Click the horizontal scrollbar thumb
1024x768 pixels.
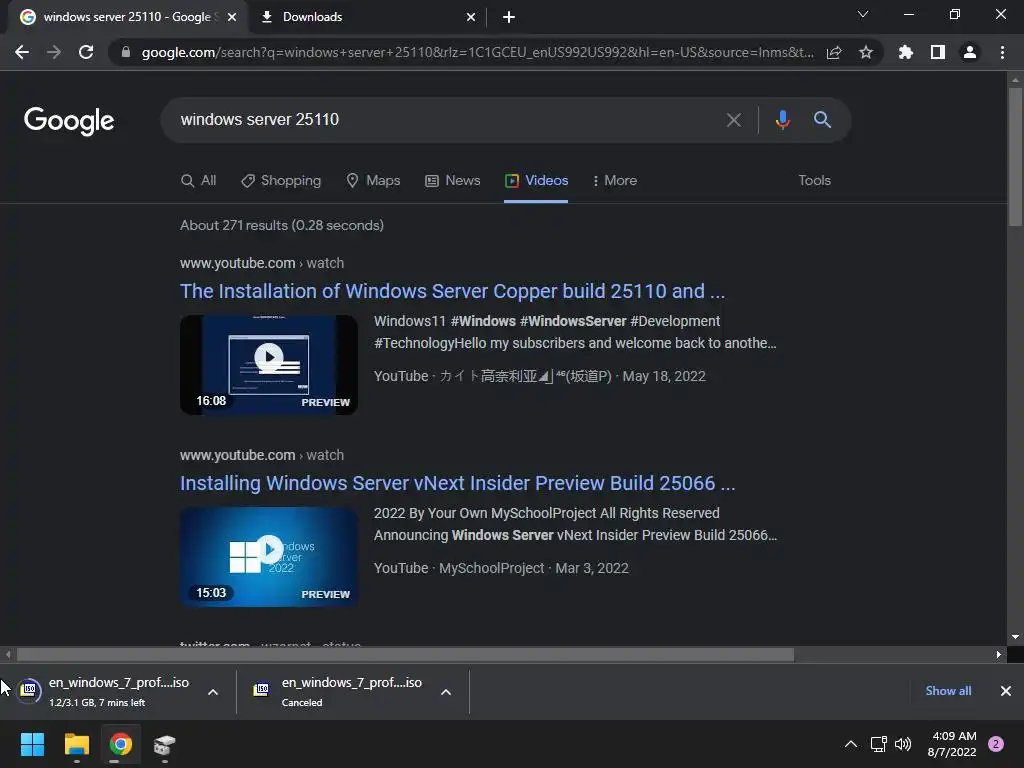(x=405, y=654)
